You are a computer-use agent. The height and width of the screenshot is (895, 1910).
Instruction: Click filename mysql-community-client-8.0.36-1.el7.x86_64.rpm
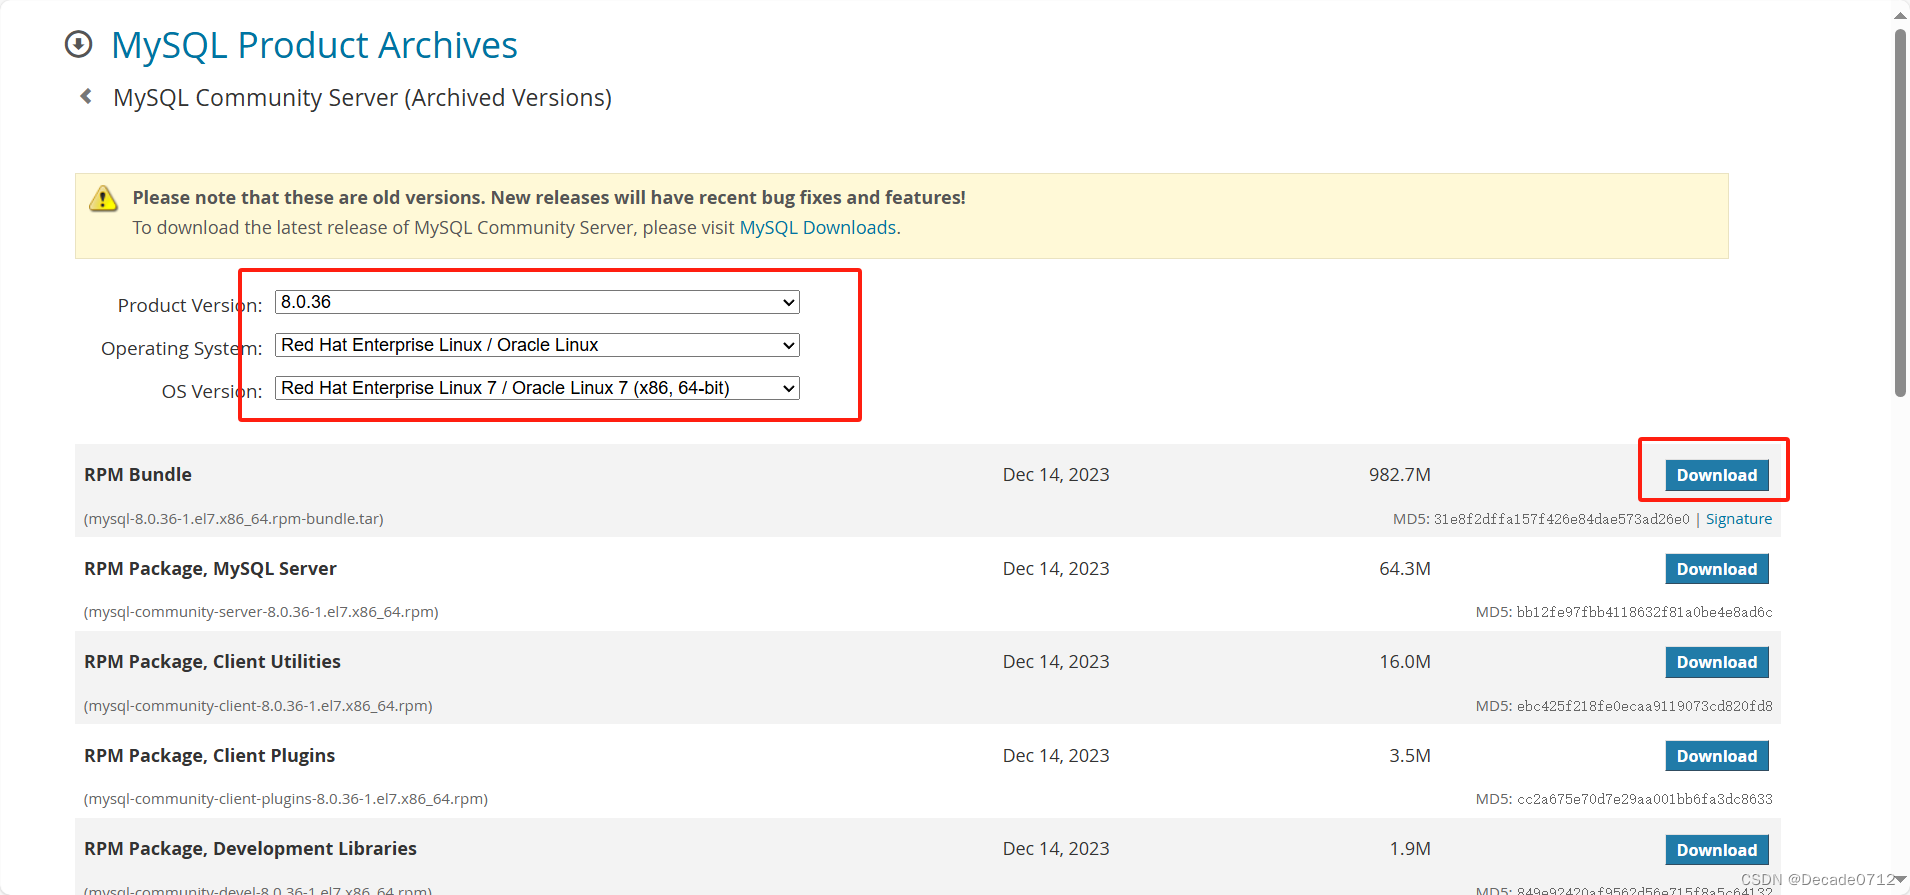coord(258,706)
